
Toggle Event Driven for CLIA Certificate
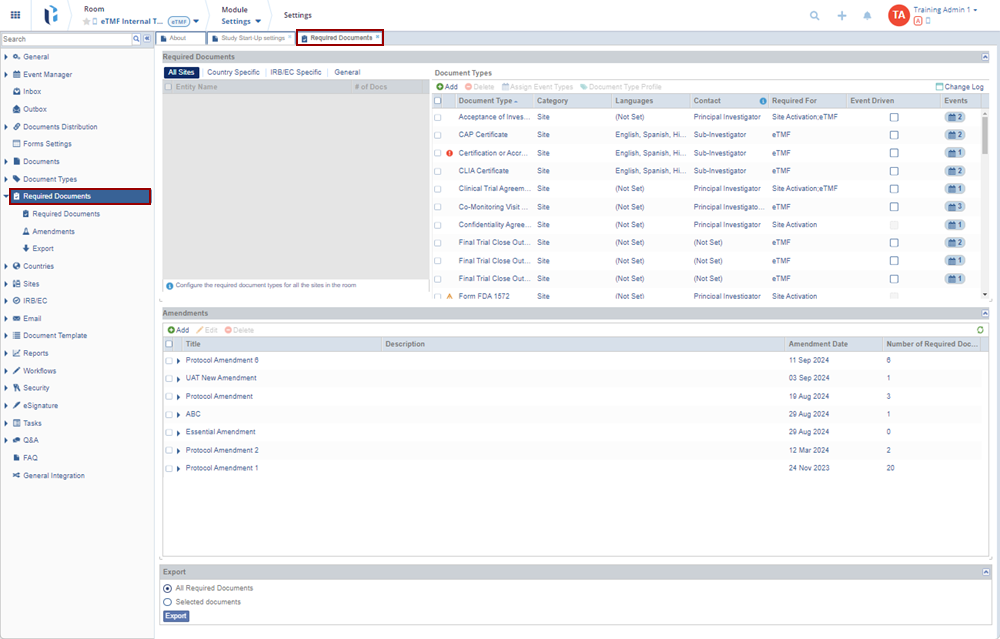894,171
